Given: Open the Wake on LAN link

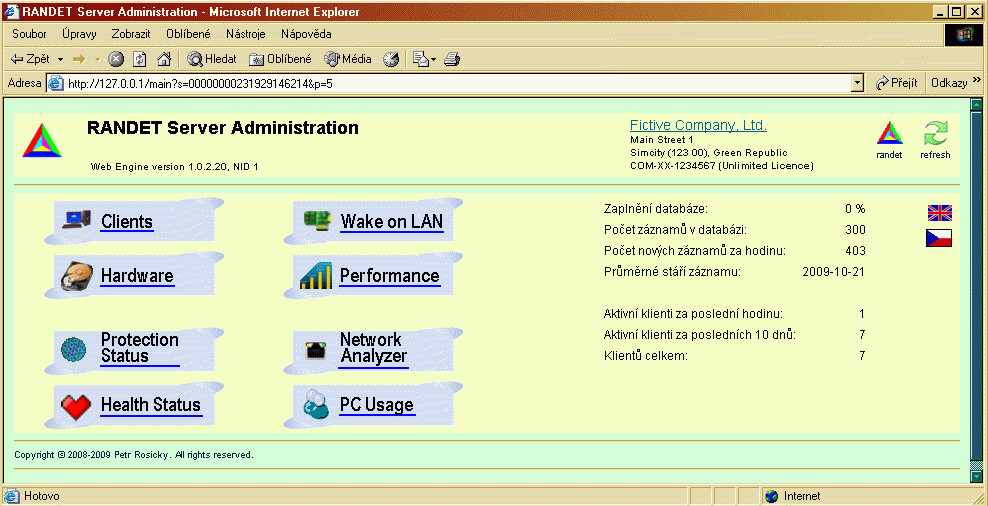Looking at the screenshot, I should coord(391,222).
